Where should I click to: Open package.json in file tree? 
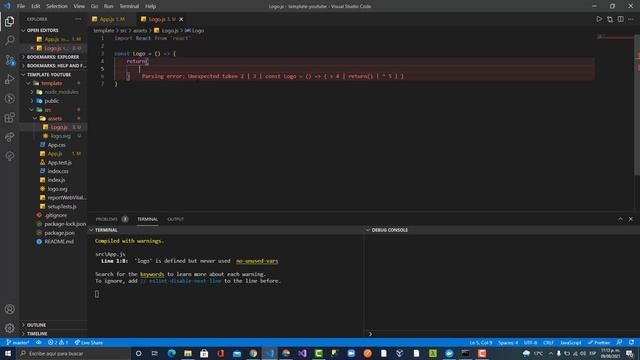point(60,233)
